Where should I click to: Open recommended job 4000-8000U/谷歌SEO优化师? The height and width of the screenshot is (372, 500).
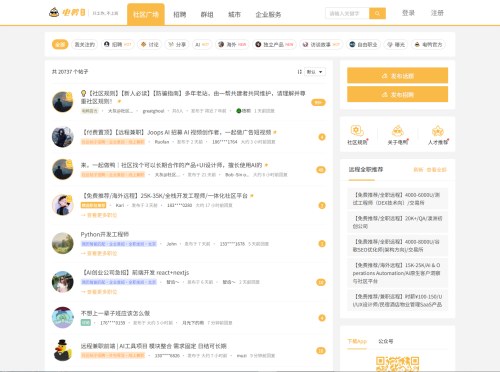point(397,246)
